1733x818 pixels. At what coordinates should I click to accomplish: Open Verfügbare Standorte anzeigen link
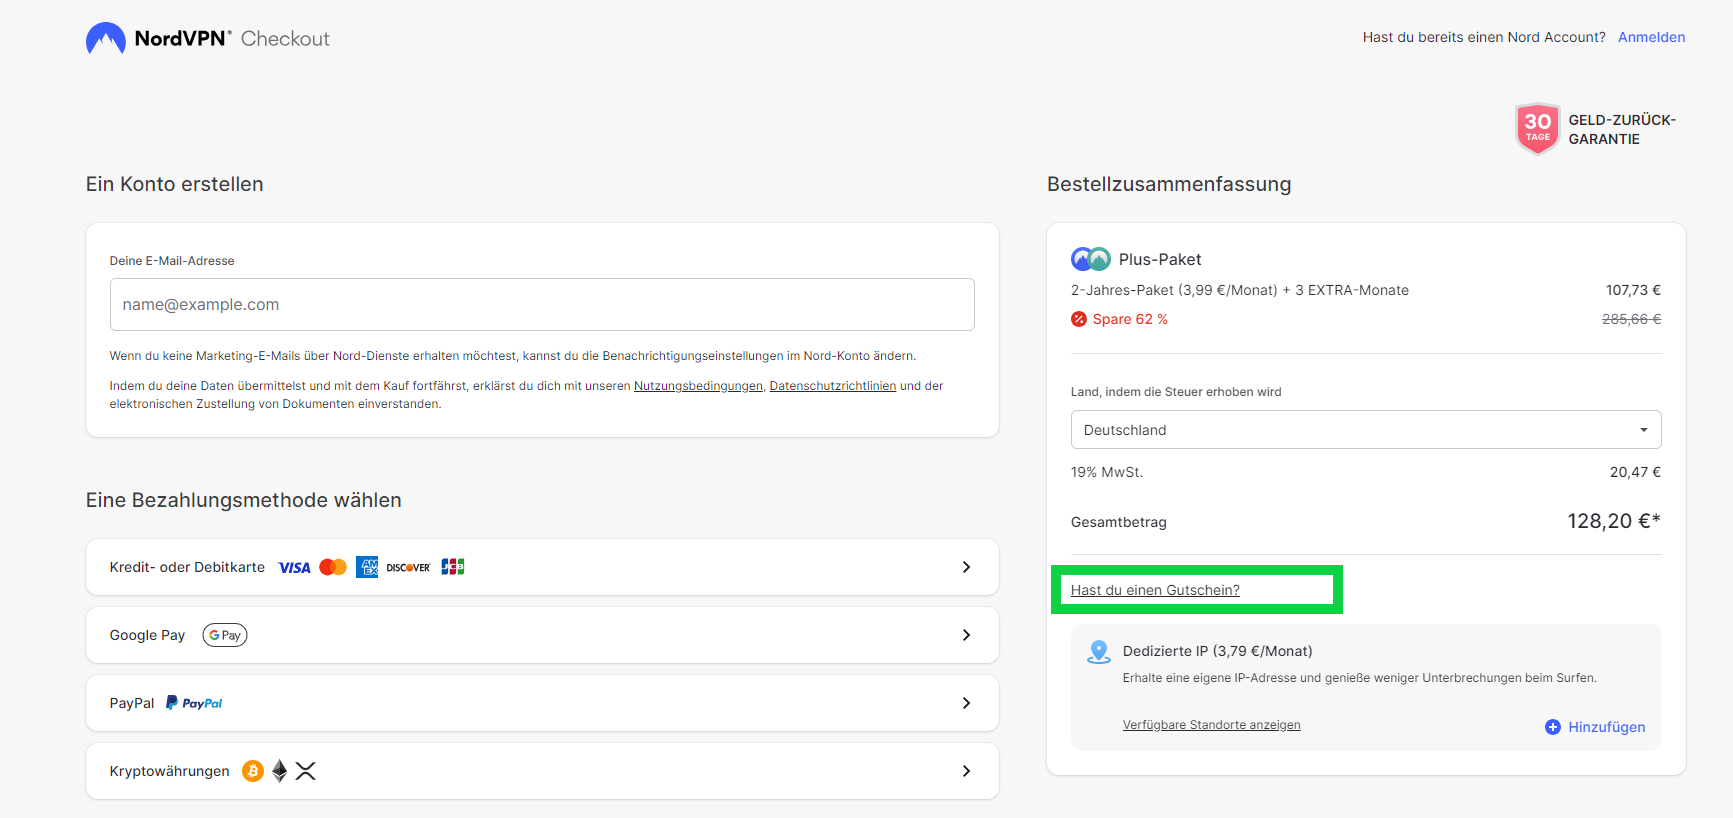(1212, 725)
